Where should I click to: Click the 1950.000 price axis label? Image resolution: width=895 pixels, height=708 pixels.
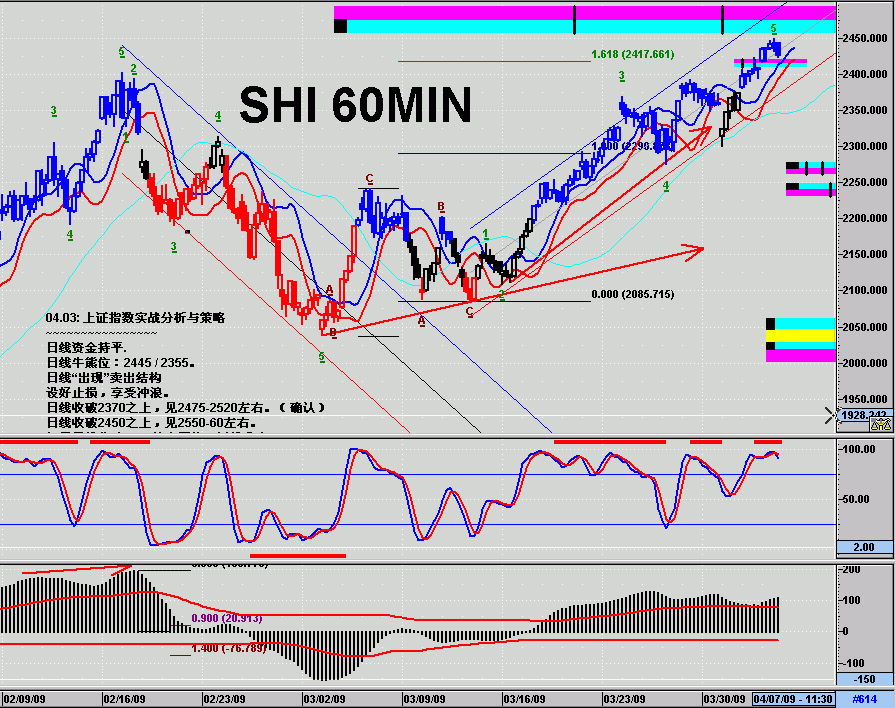coord(865,399)
